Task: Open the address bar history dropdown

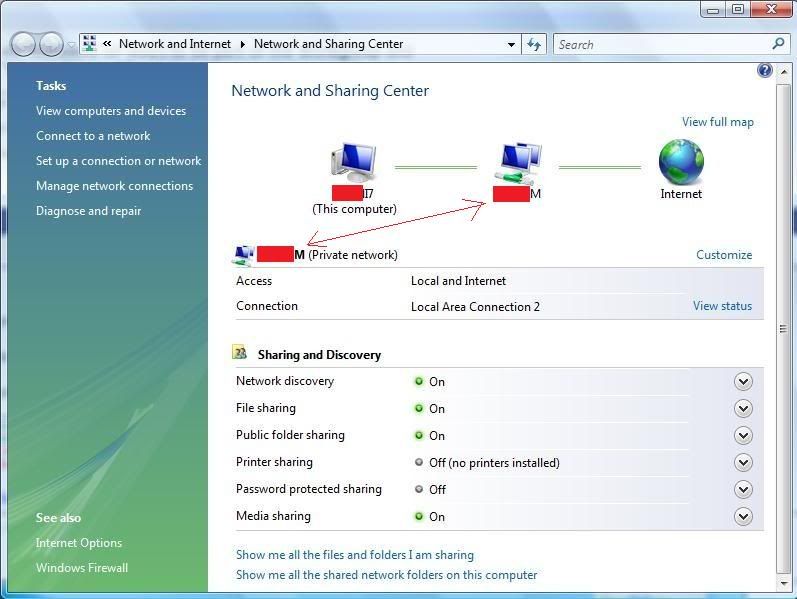Action: pos(511,44)
